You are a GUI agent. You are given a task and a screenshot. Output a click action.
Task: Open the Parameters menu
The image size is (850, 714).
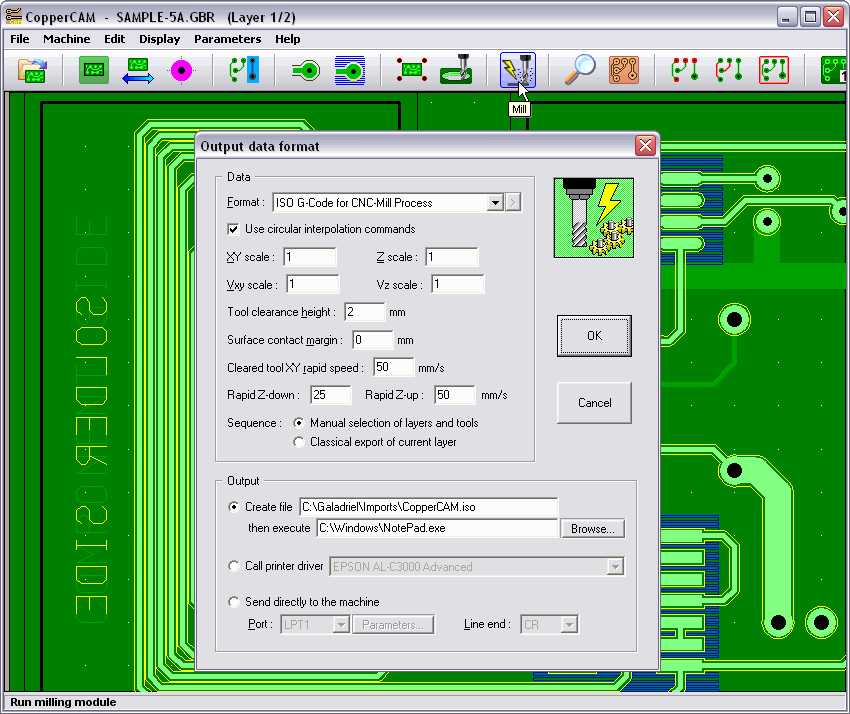227,39
